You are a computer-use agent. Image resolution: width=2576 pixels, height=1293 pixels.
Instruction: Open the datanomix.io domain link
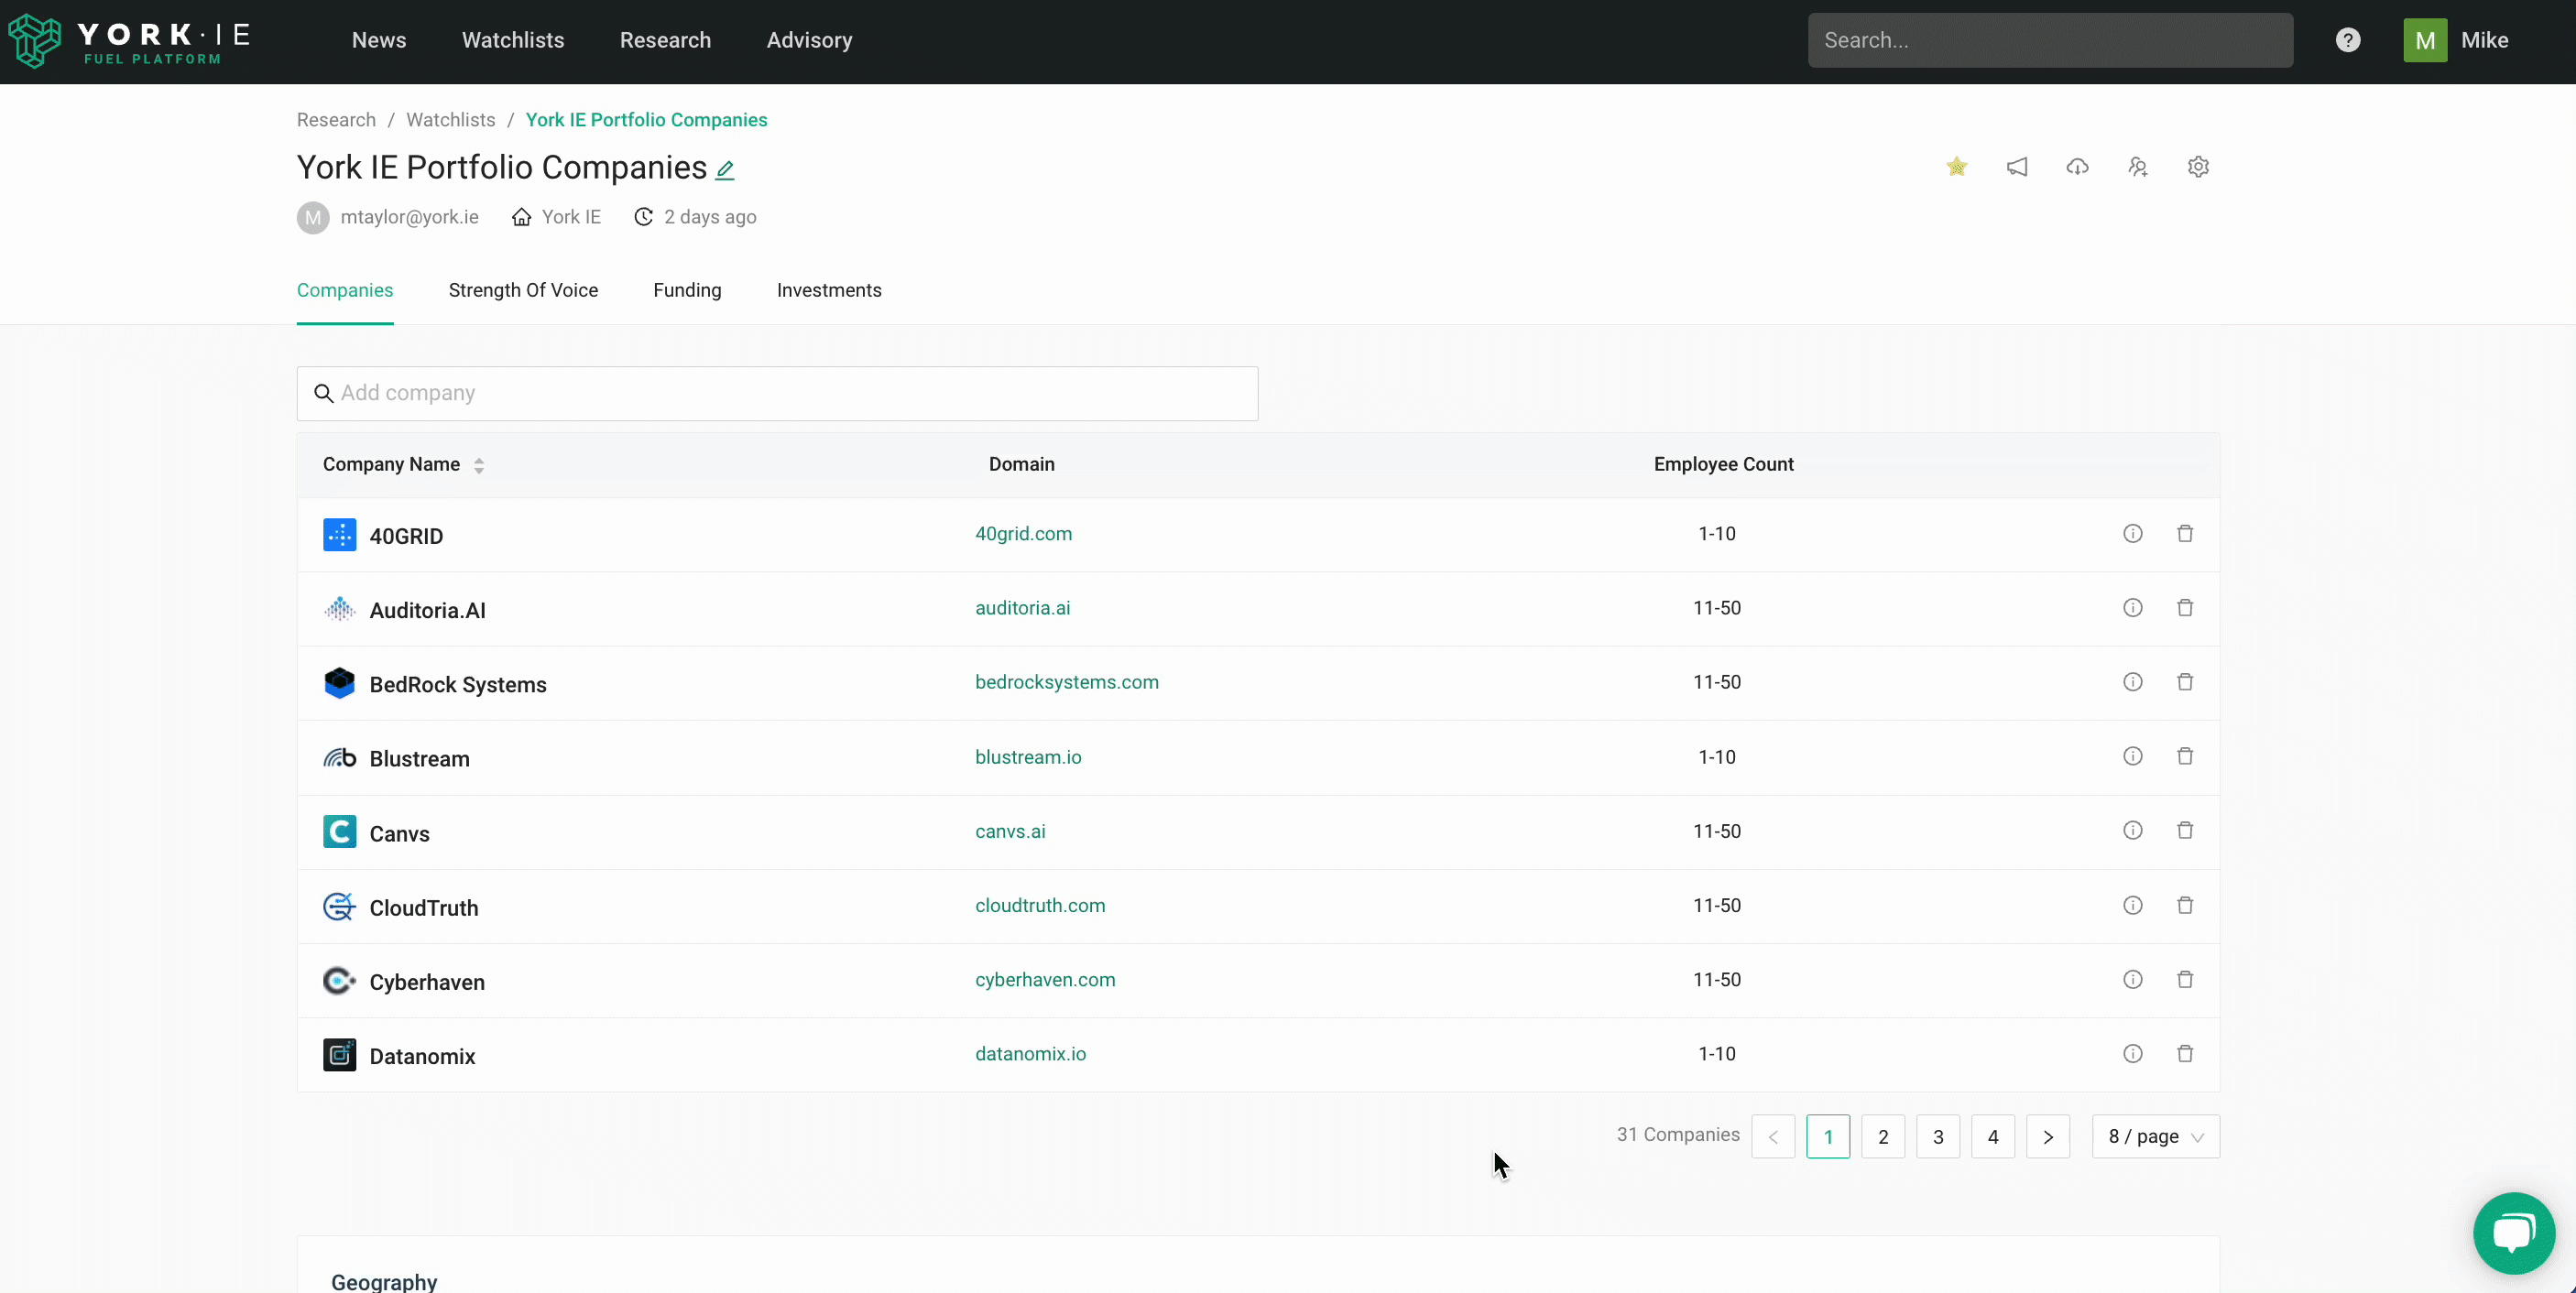(1030, 1054)
